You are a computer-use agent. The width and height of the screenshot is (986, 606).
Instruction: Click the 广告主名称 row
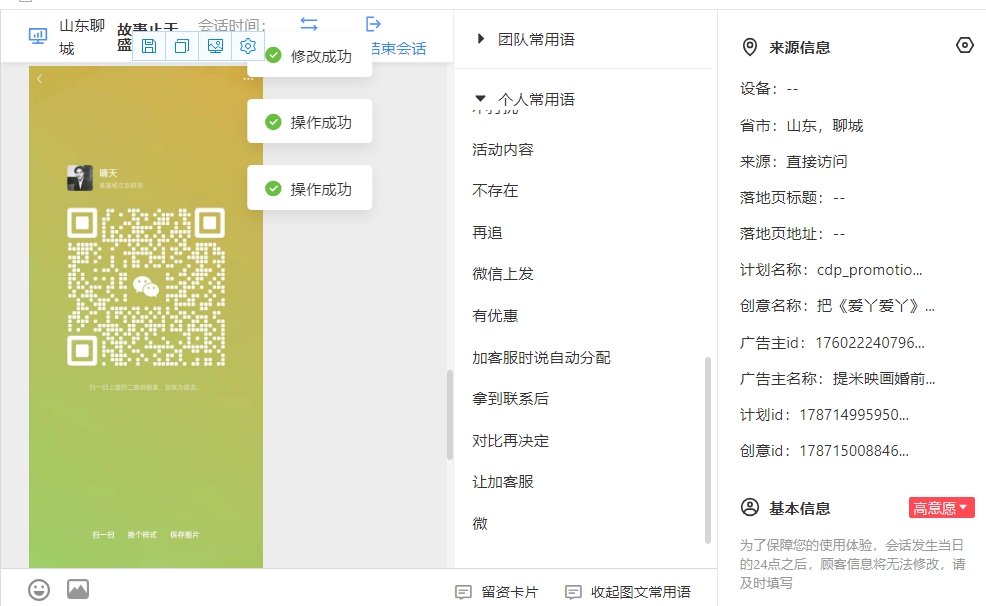pos(837,378)
